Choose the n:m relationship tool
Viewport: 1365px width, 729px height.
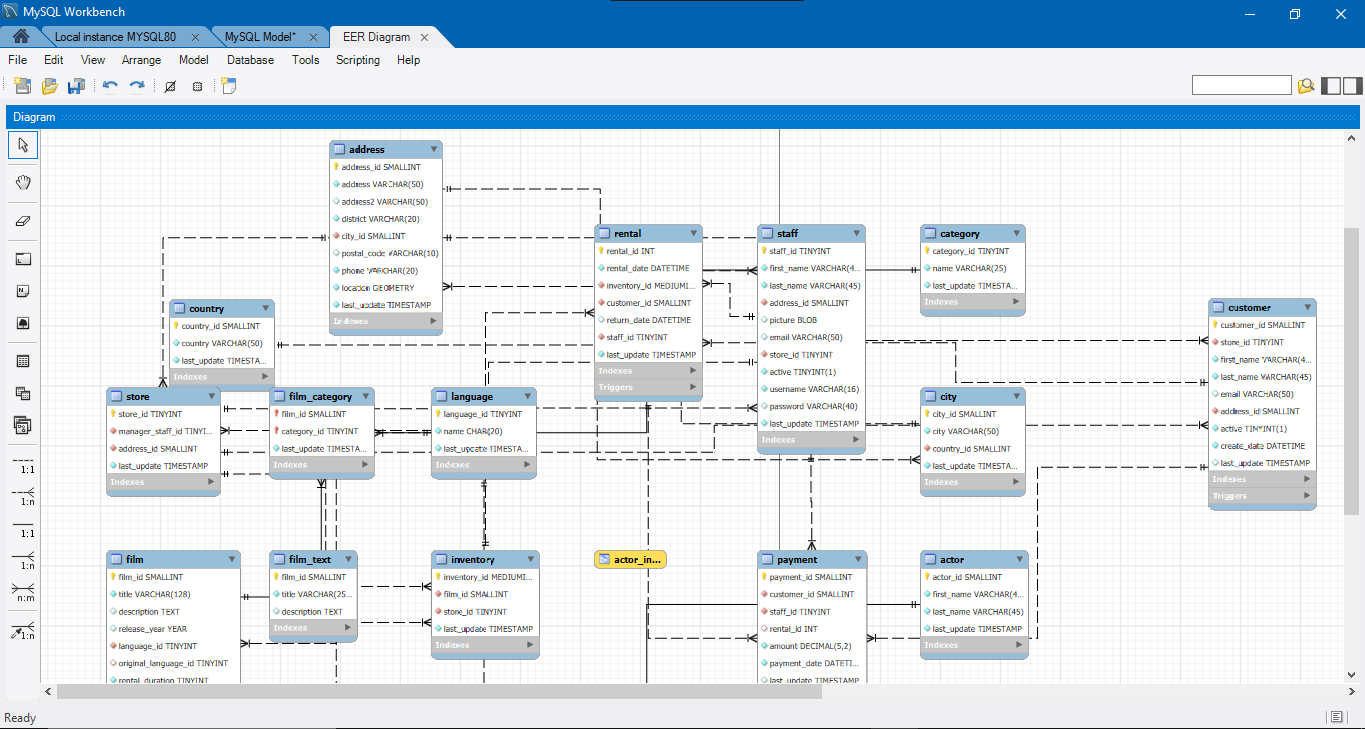[x=23, y=594]
